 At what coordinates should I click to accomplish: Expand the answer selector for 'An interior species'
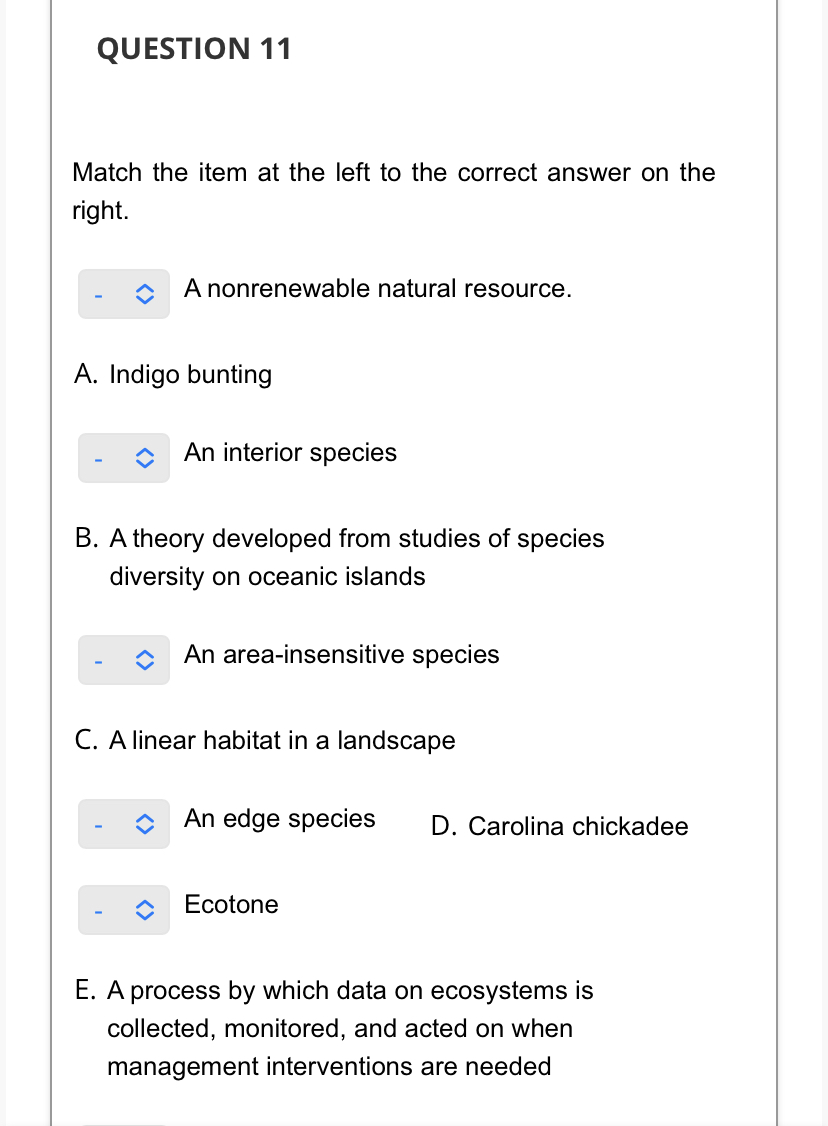click(x=123, y=459)
